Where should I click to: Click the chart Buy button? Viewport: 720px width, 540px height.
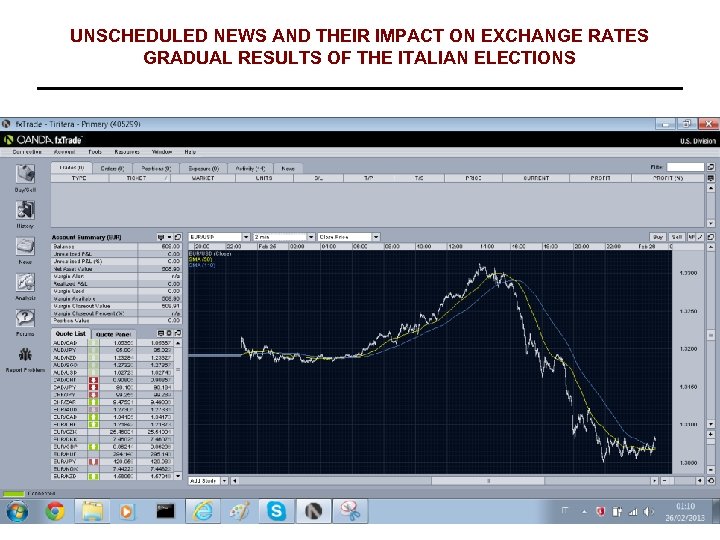(658, 237)
